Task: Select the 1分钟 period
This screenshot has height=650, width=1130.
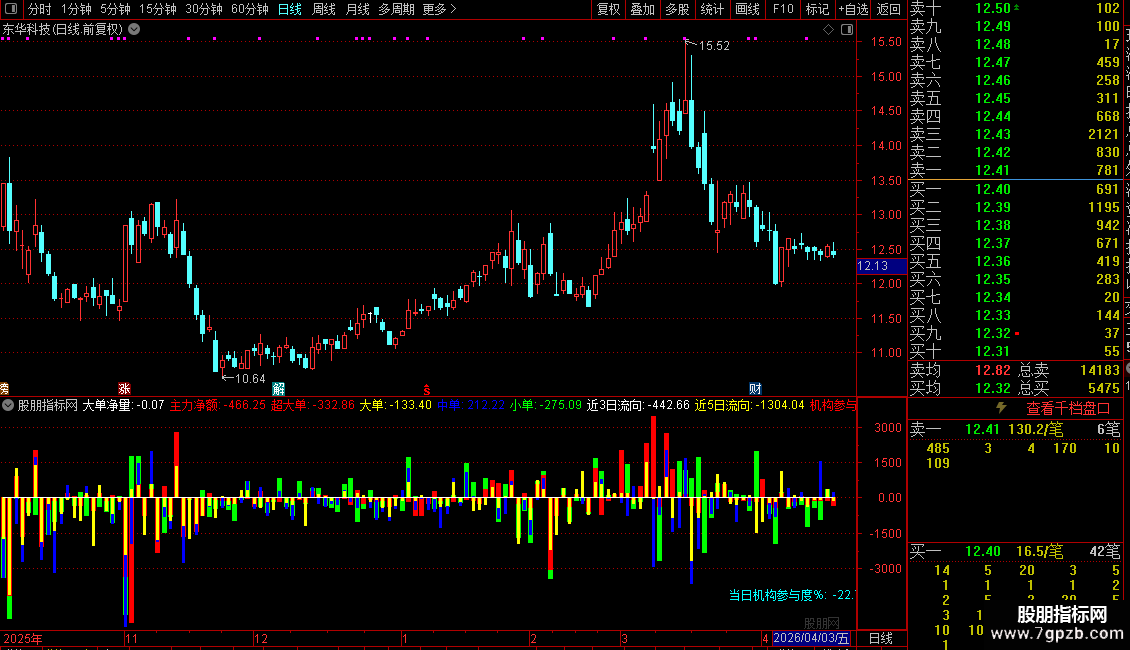Action: click(76, 9)
